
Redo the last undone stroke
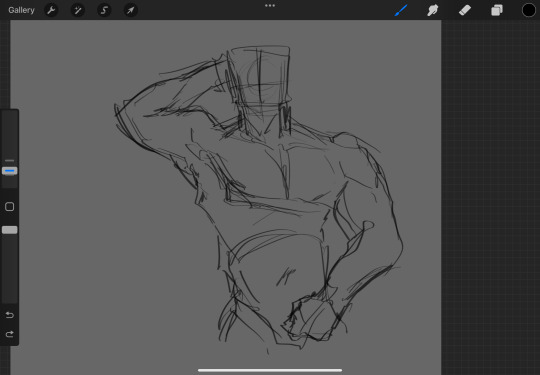pos(10,334)
